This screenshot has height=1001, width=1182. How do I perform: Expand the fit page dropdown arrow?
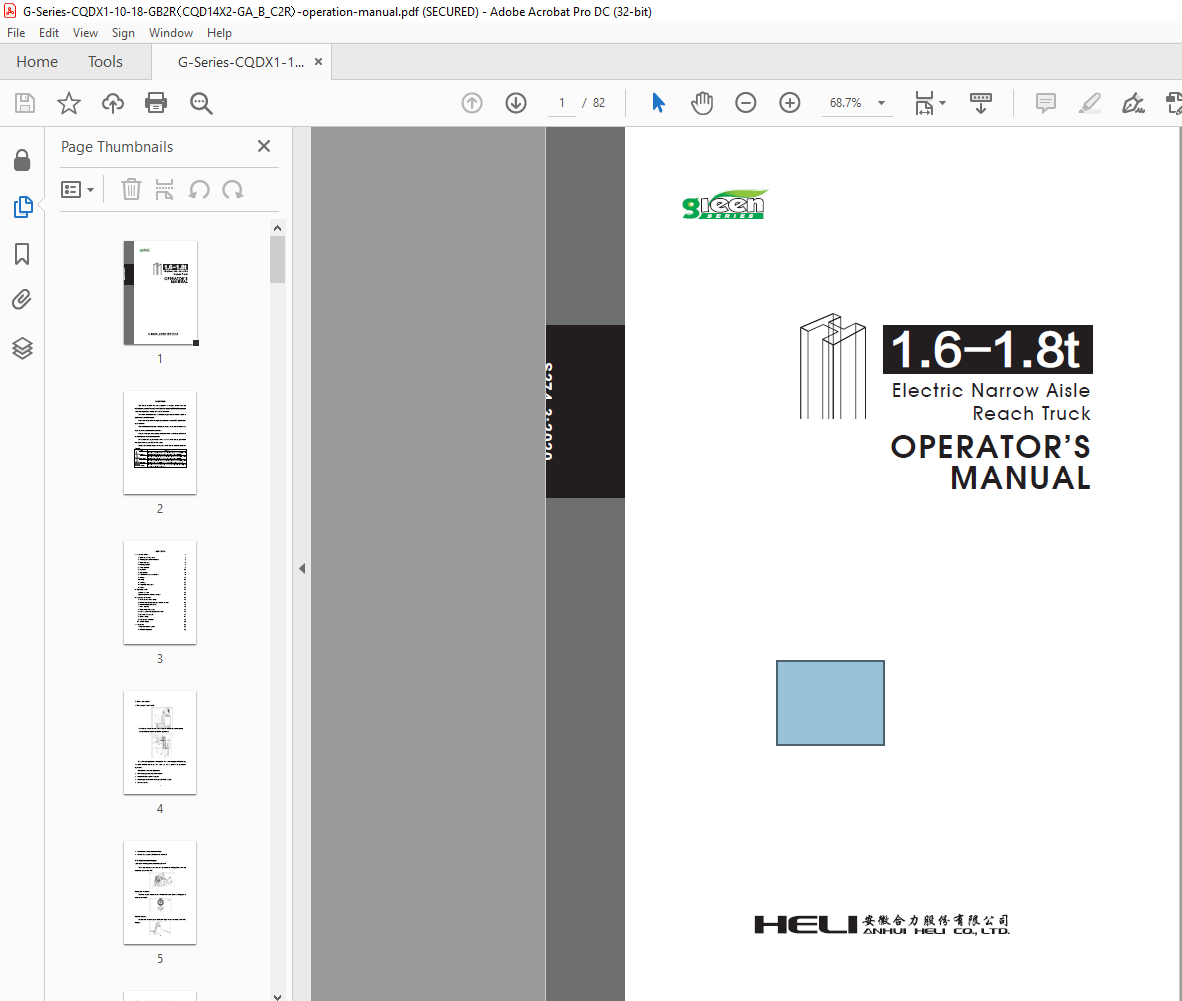(x=942, y=103)
